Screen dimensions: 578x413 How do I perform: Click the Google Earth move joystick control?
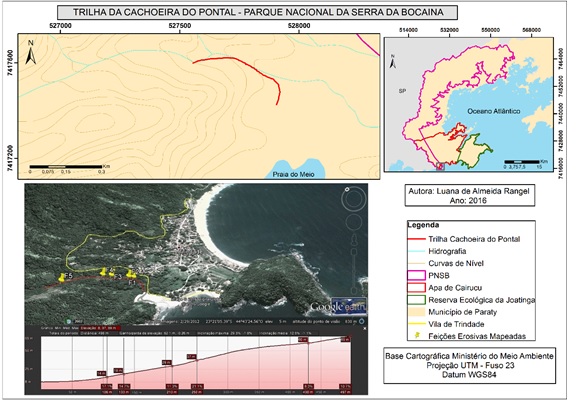pyautogui.click(x=354, y=222)
